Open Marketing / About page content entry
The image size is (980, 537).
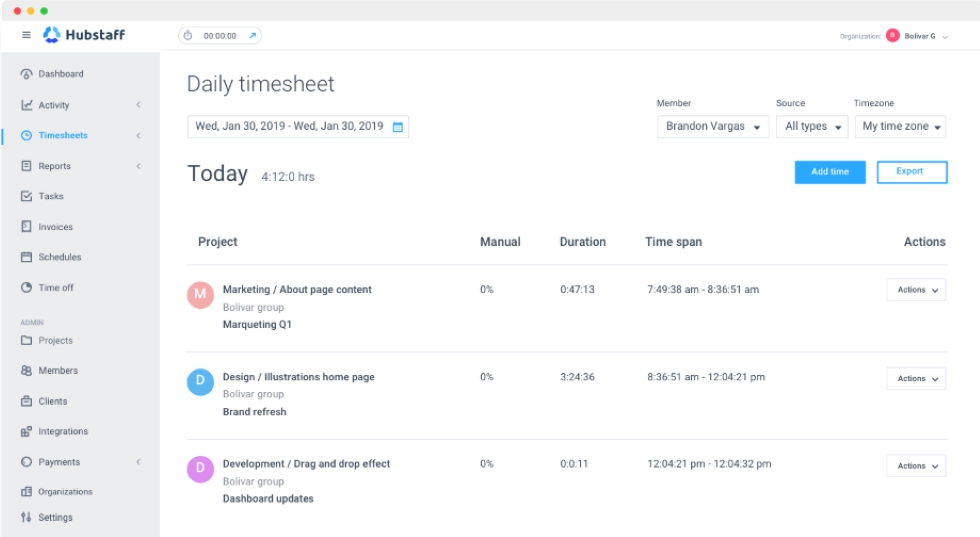click(297, 289)
